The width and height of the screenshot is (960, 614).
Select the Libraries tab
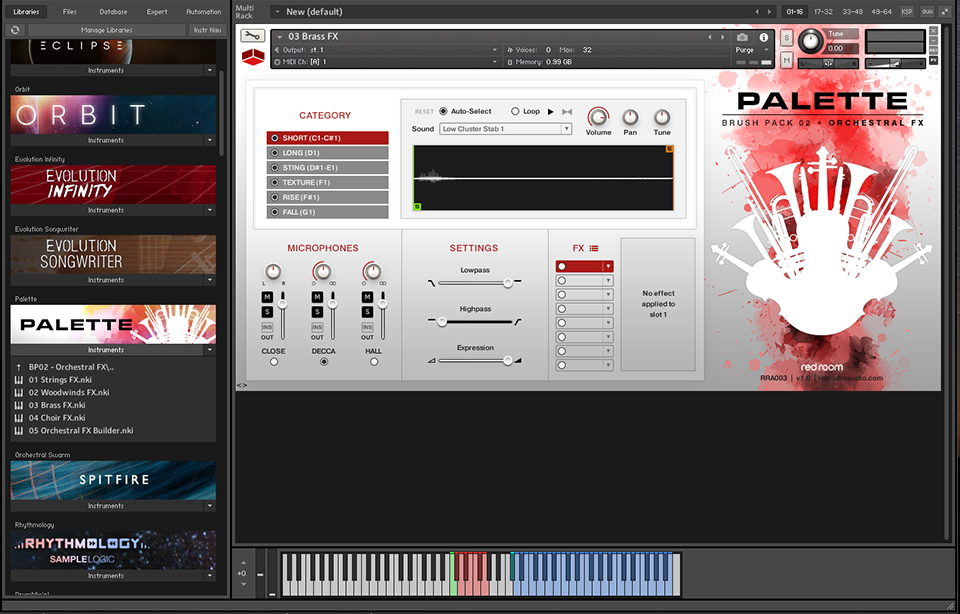tap(26, 12)
